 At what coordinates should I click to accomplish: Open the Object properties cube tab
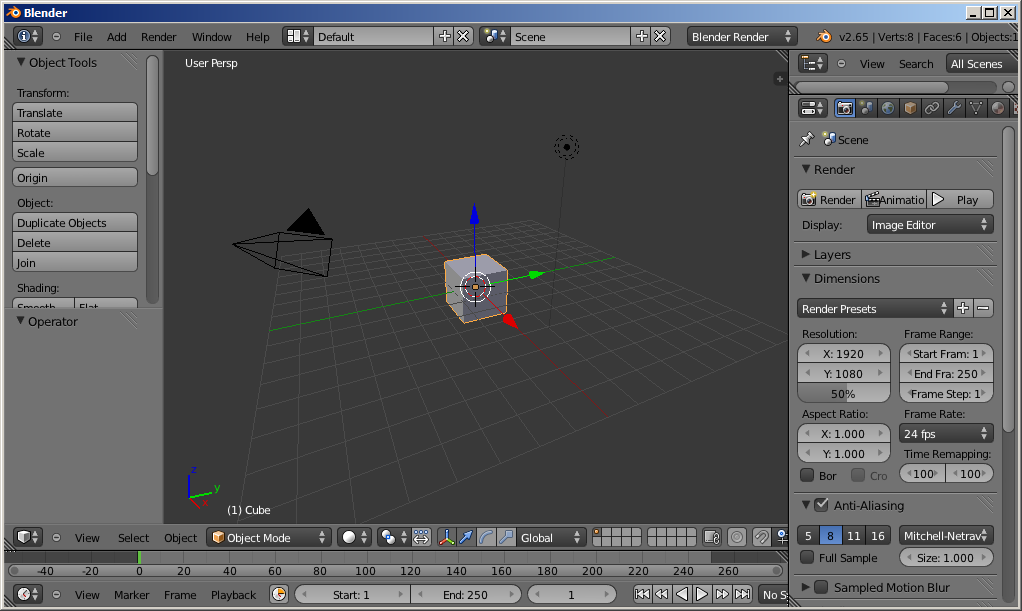(x=911, y=108)
